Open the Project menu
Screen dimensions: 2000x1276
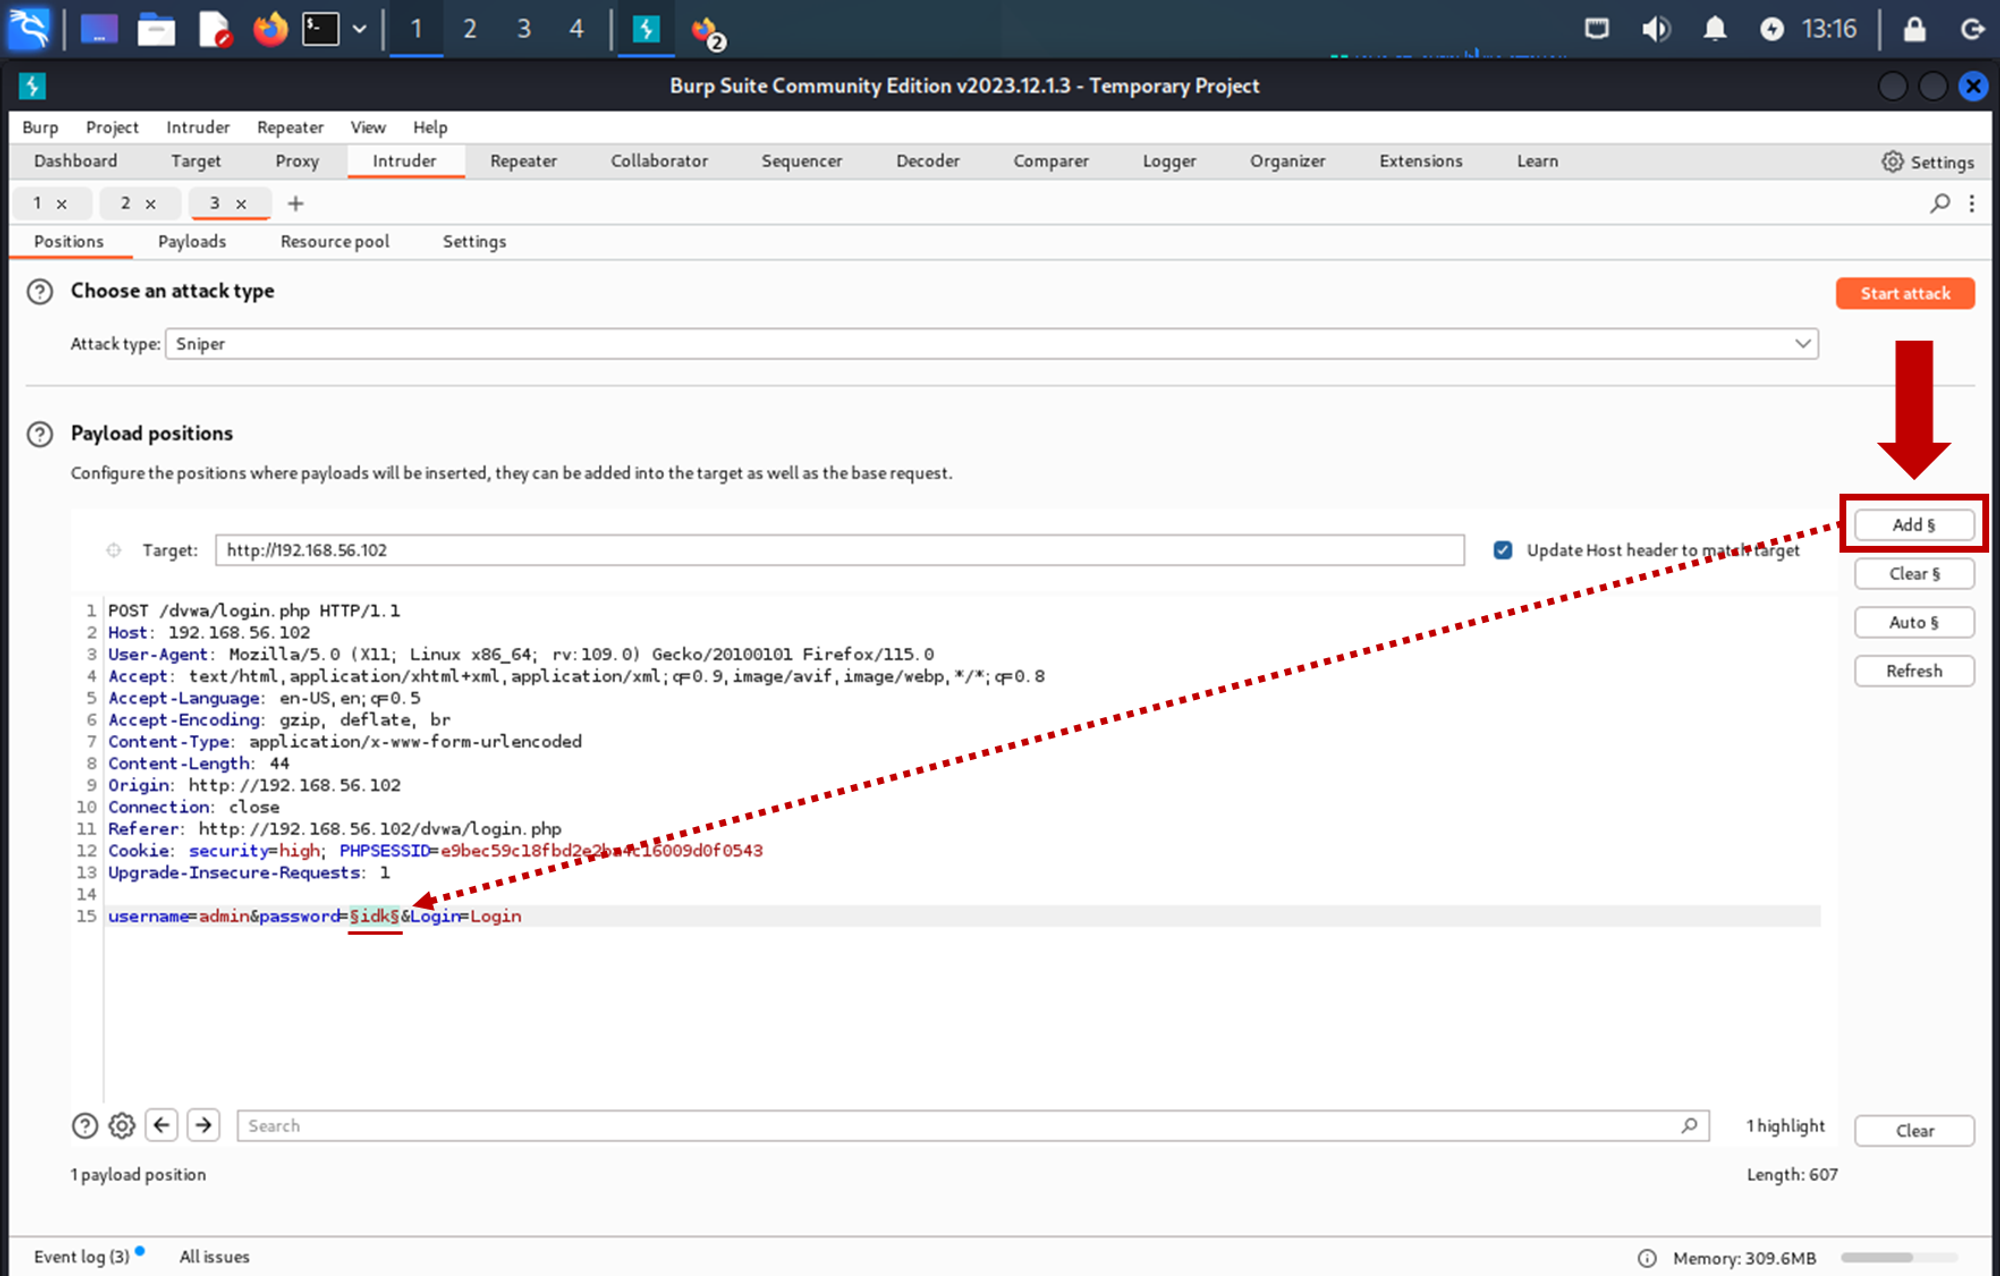(112, 127)
